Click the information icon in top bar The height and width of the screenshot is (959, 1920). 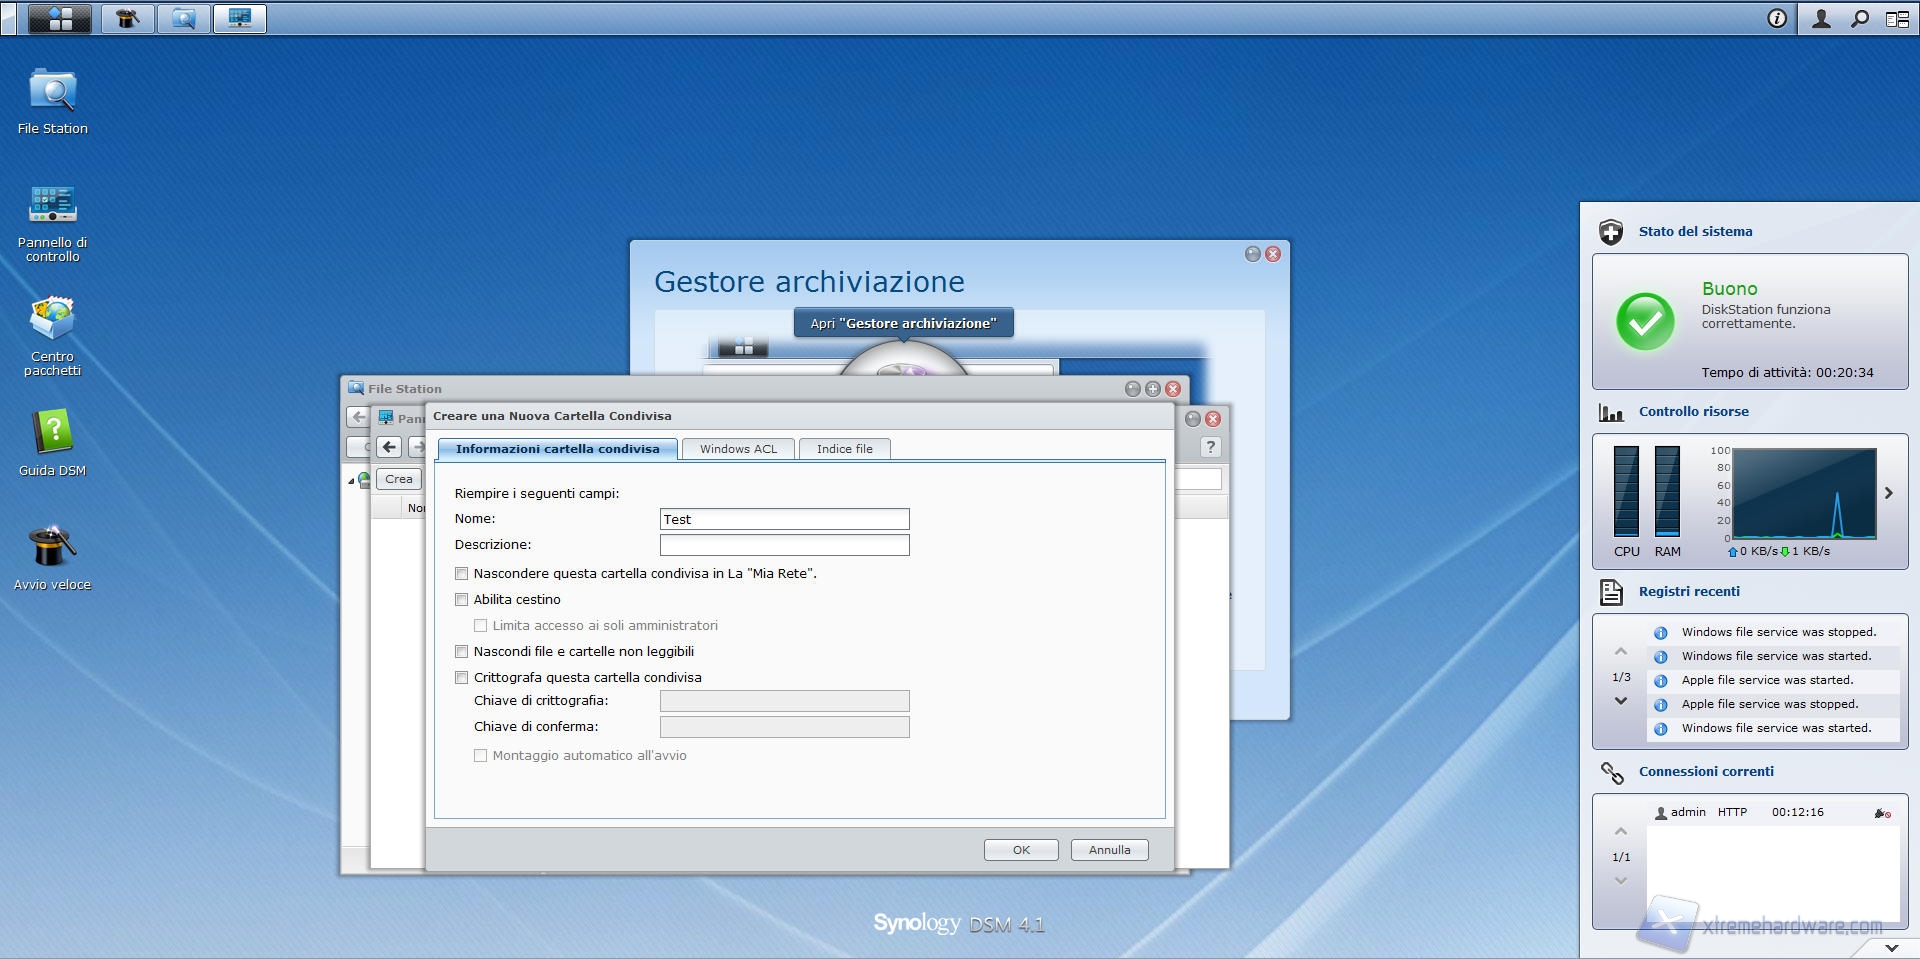pos(1777,19)
